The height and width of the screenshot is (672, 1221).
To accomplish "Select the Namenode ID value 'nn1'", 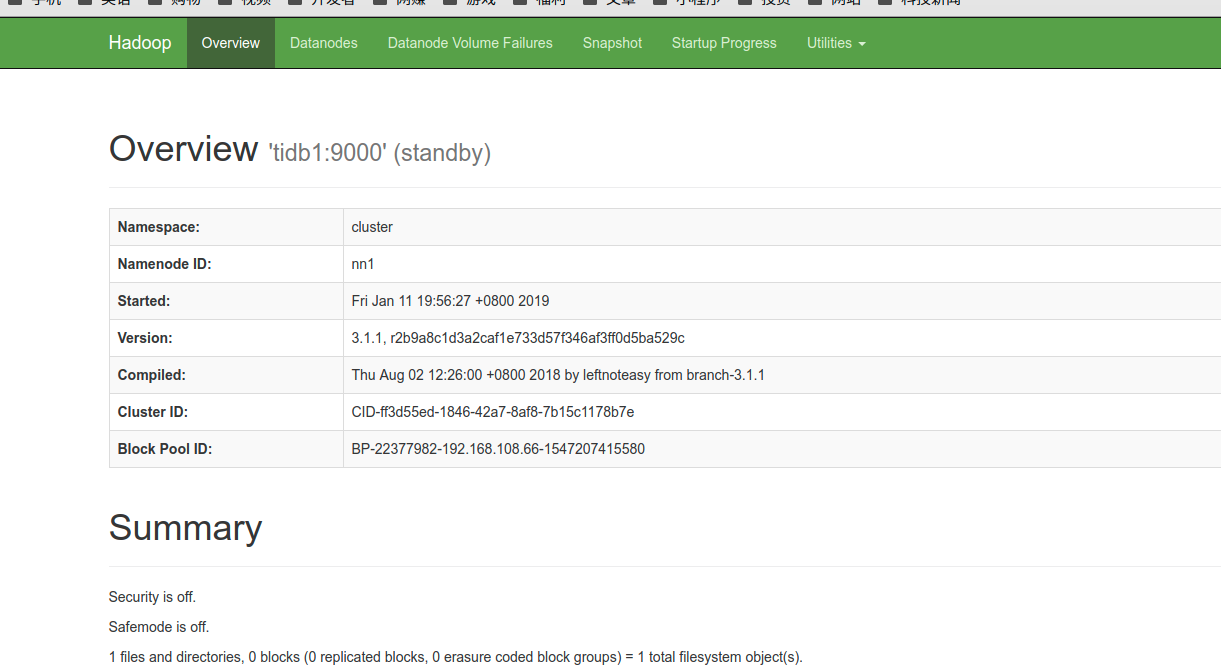I will [x=363, y=264].
